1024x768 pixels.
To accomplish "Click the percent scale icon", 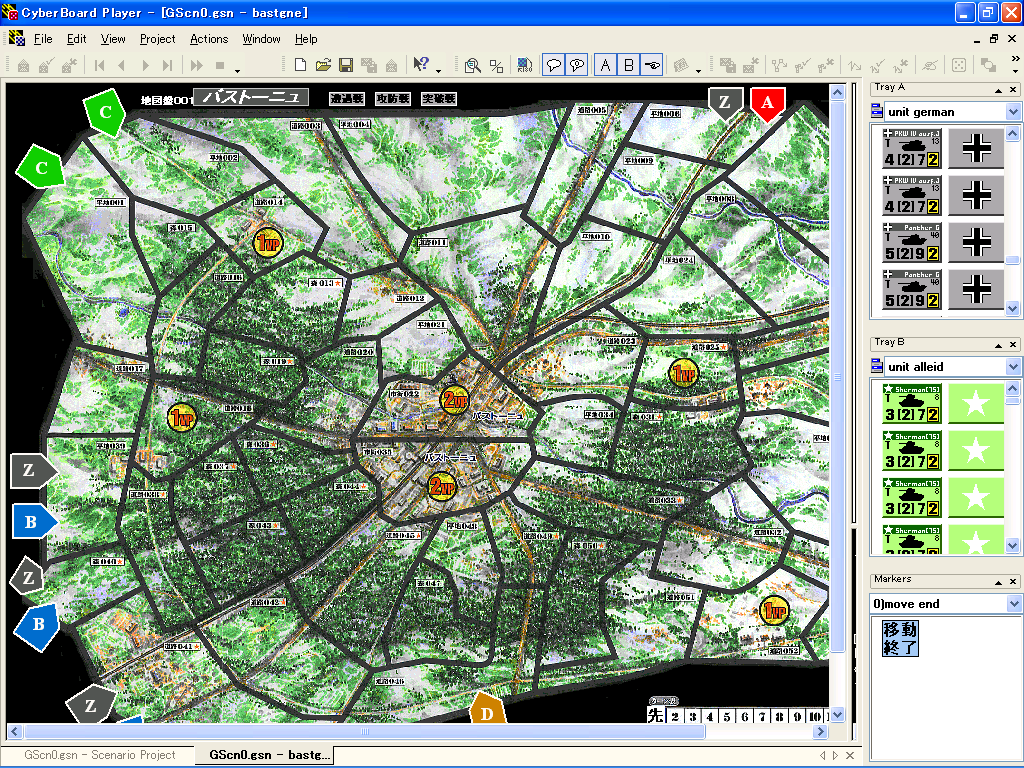I will (496, 65).
